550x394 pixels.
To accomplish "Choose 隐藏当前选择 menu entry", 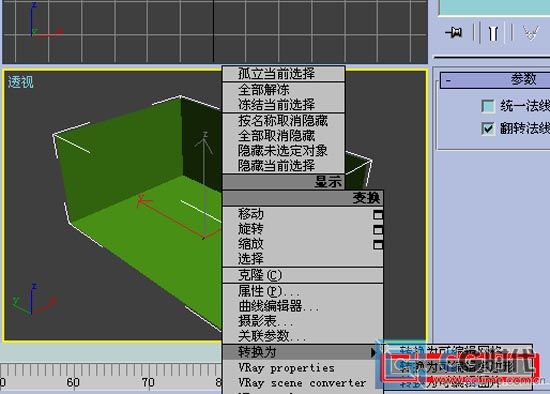I will (x=283, y=166).
